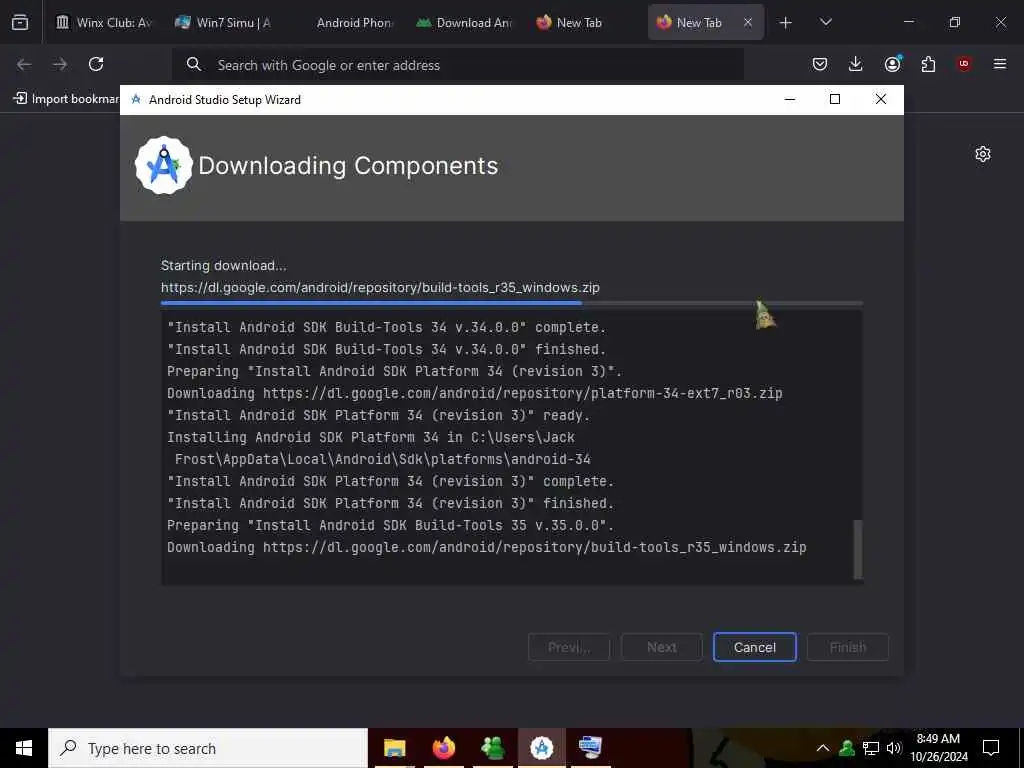Viewport: 1024px width, 768px height.
Task: Expand the list all tabs chevron
Action: (825, 22)
